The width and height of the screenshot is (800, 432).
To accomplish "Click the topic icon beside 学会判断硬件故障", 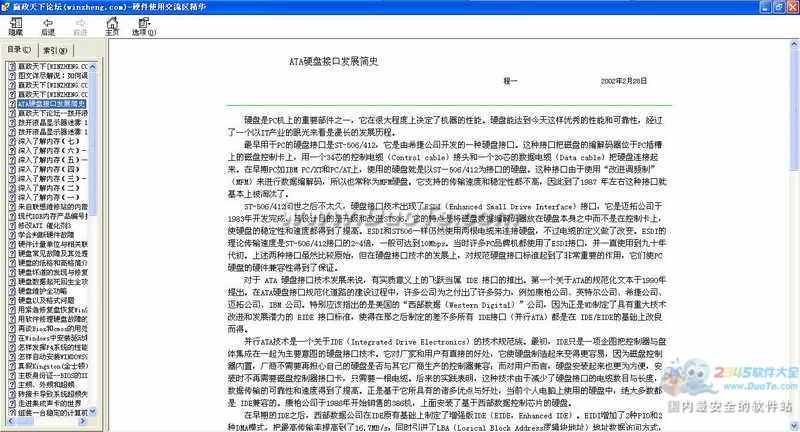I will click(13, 235).
